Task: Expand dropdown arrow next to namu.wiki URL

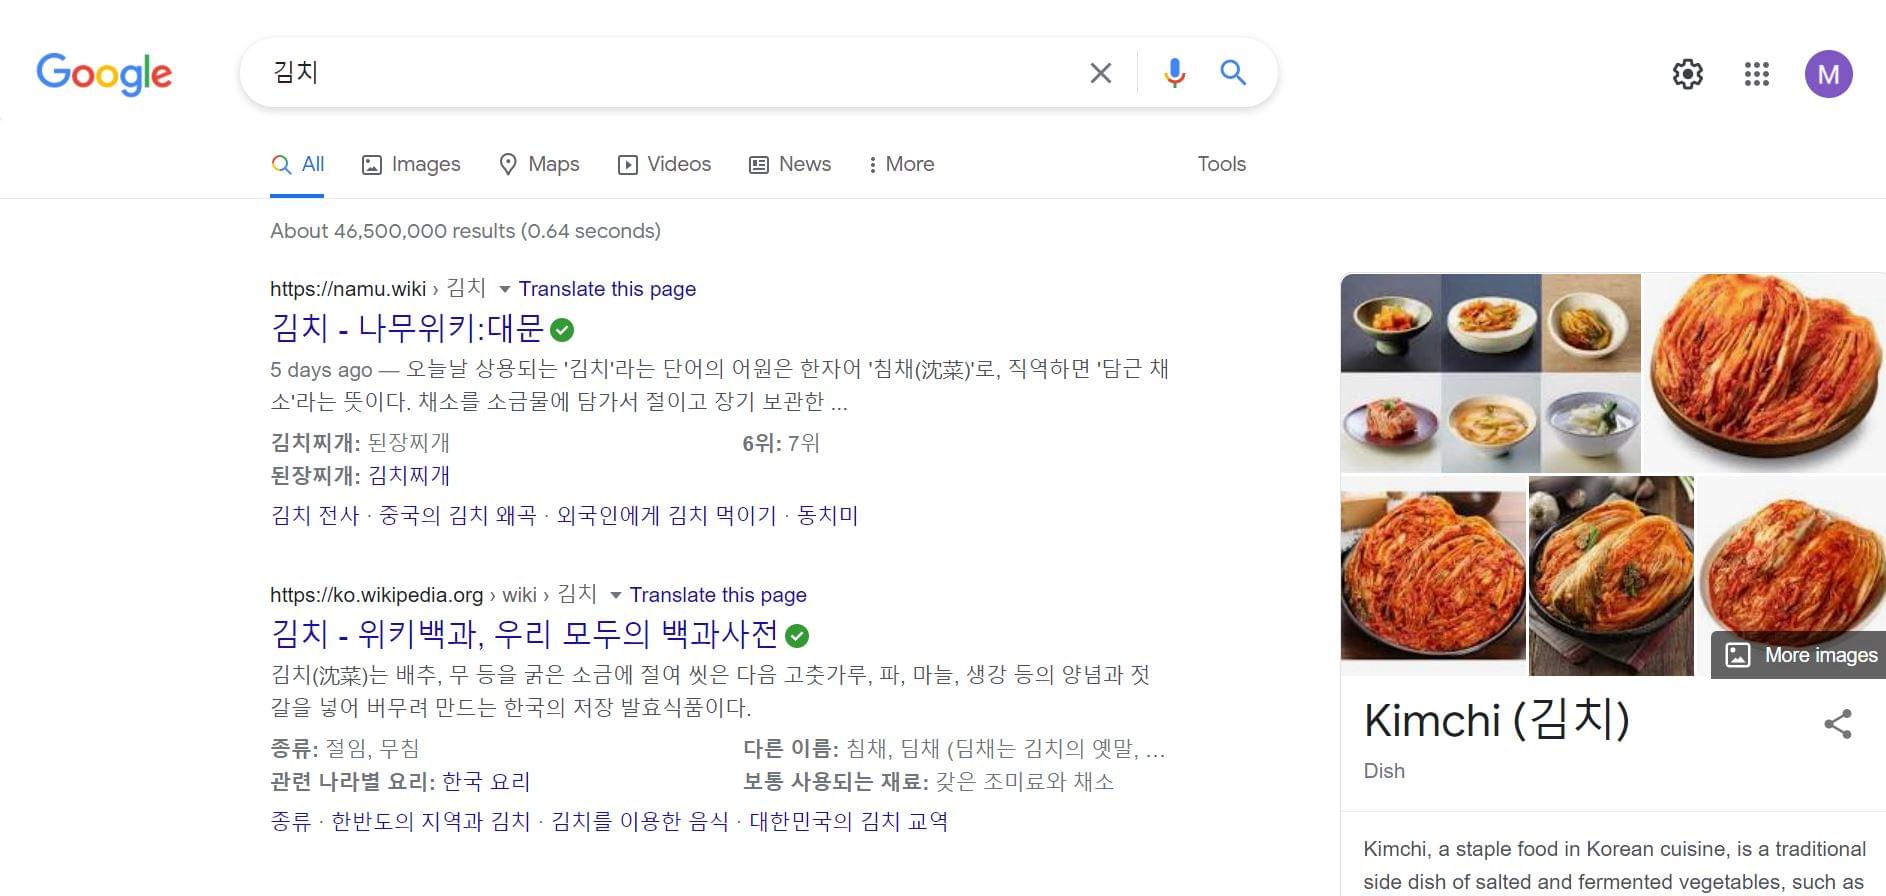Action: coord(504,290)
